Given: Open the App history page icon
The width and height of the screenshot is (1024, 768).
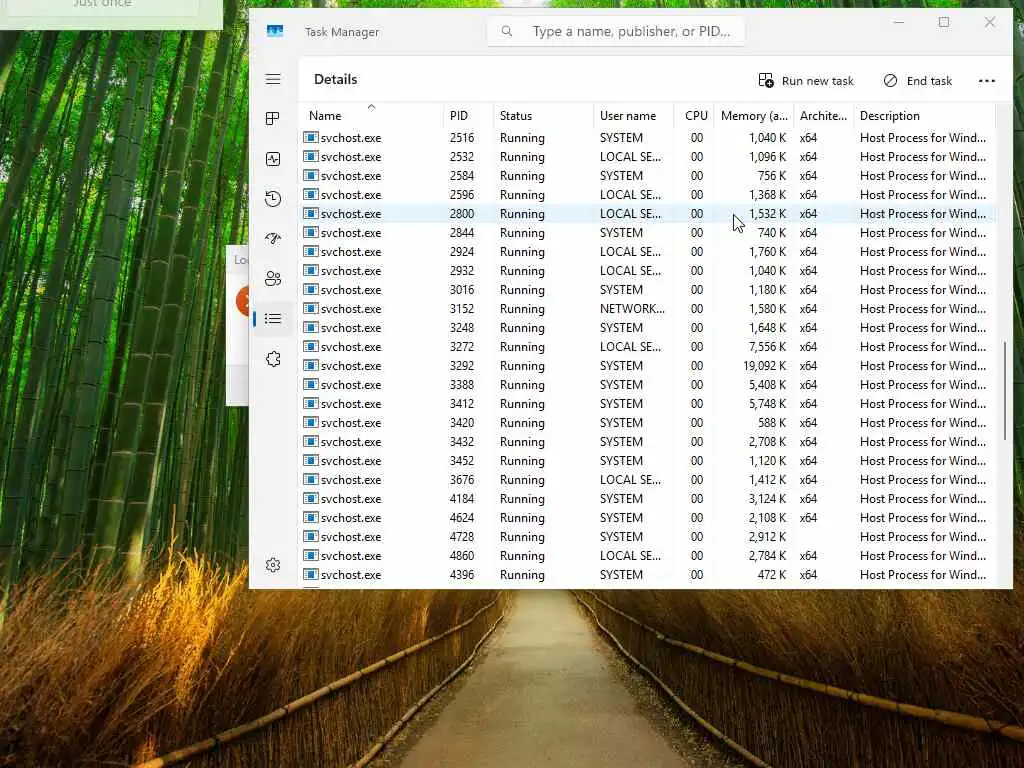Looking at the screenshot, I should pos(273,199).
